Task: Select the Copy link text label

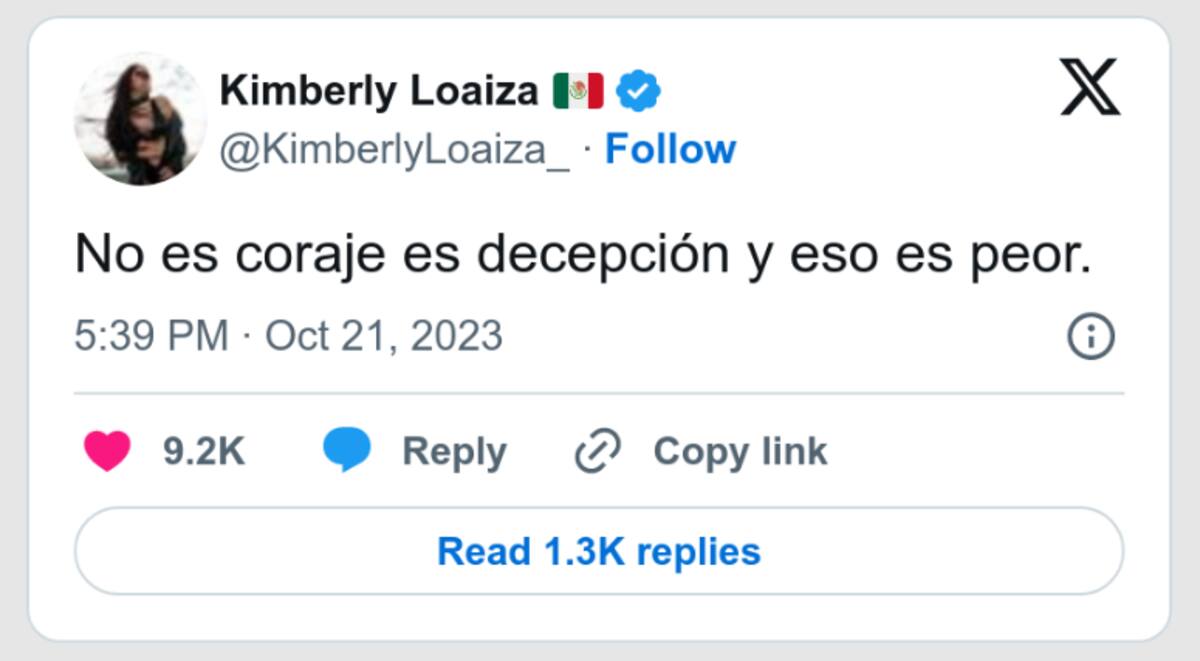Action: click(x=740, y=452)
